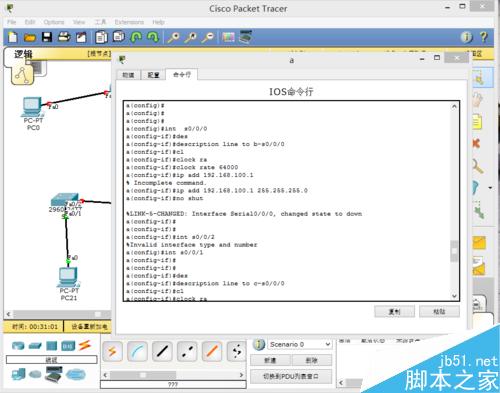This screenshot has height=393, width=500.
Task: Click the Paste toolbar icon
Action: pyautogui.click(x=118, y=36)
